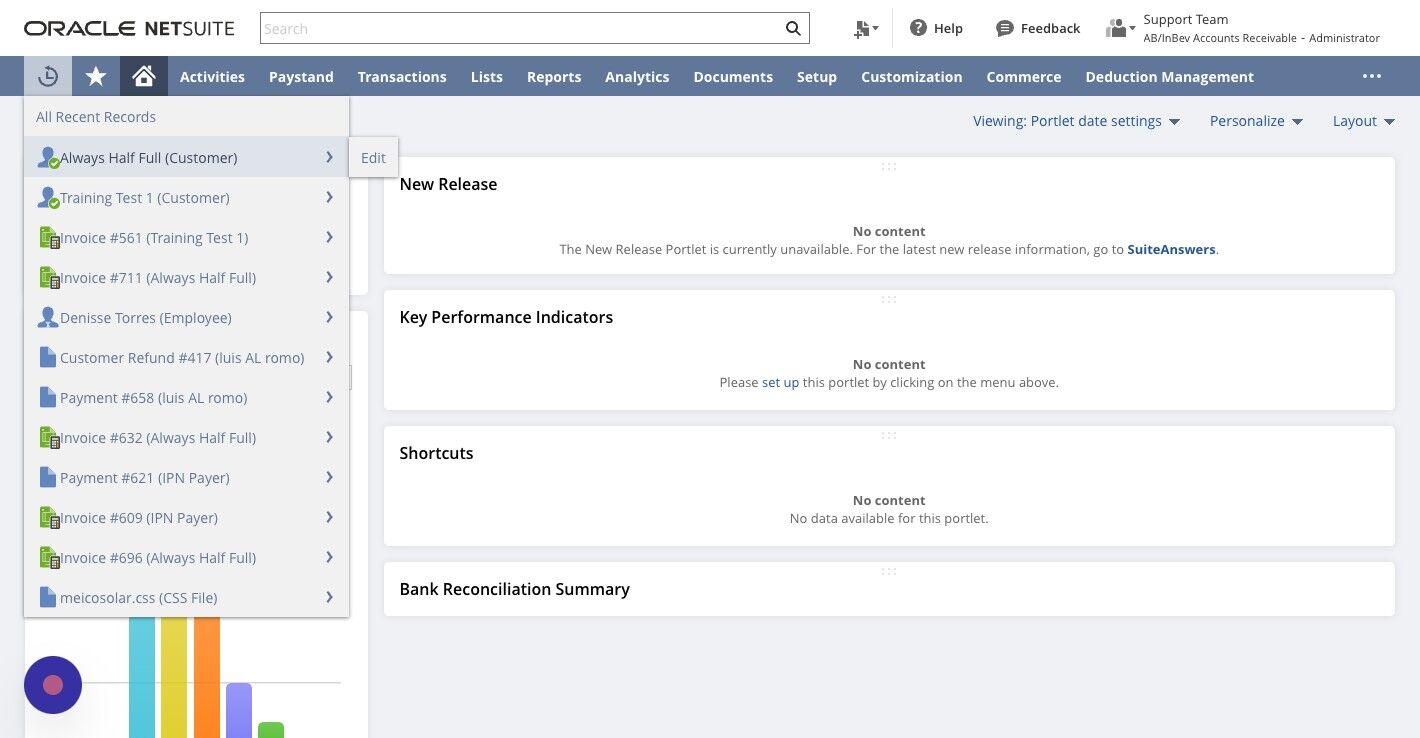Click the drag handle above New Release portlet
The width and height of the screenshot is (1420, 738).
coord(889,166)
